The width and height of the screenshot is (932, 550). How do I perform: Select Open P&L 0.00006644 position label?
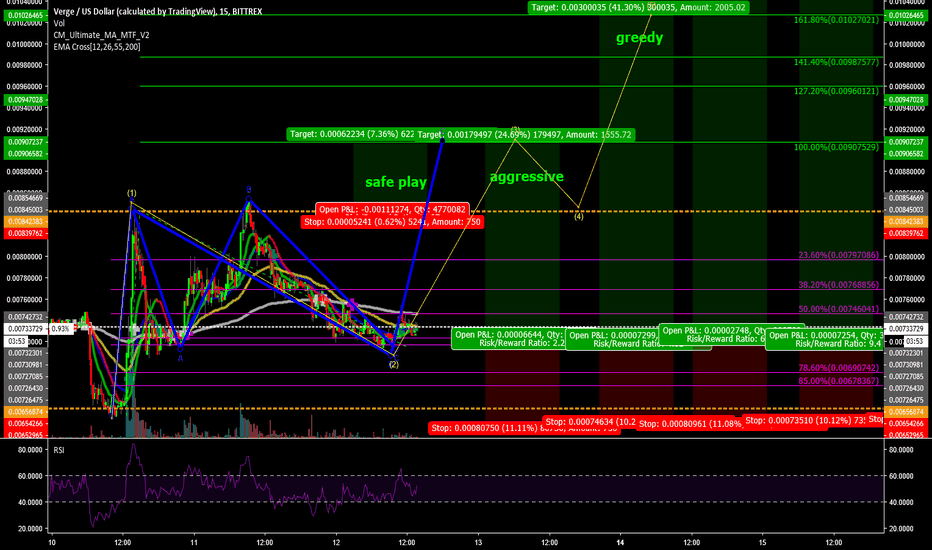[508, 339]
